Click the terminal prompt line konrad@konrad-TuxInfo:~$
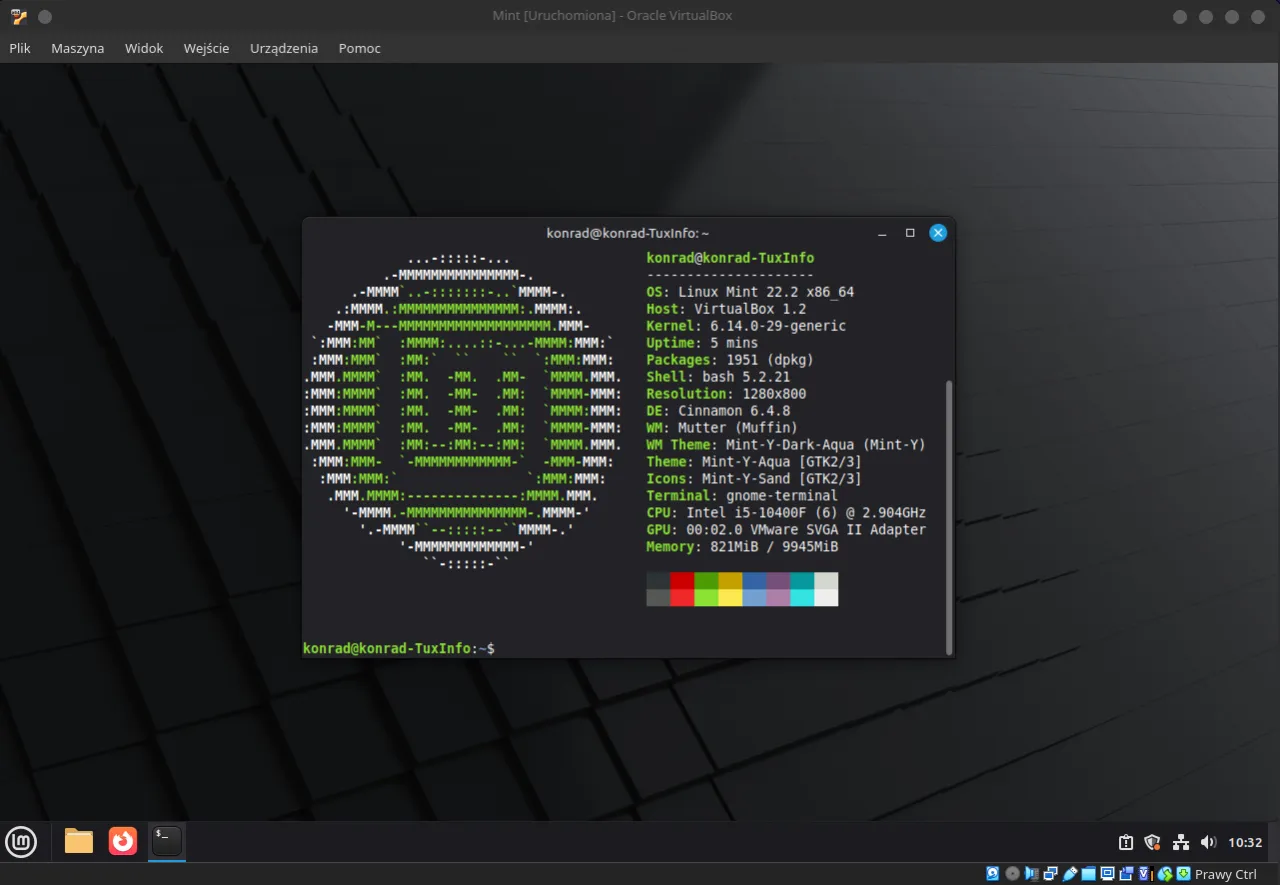Image resolution: width=1280 pixels, height=885 pixels. pyautogui.click(x=399, y=648)
